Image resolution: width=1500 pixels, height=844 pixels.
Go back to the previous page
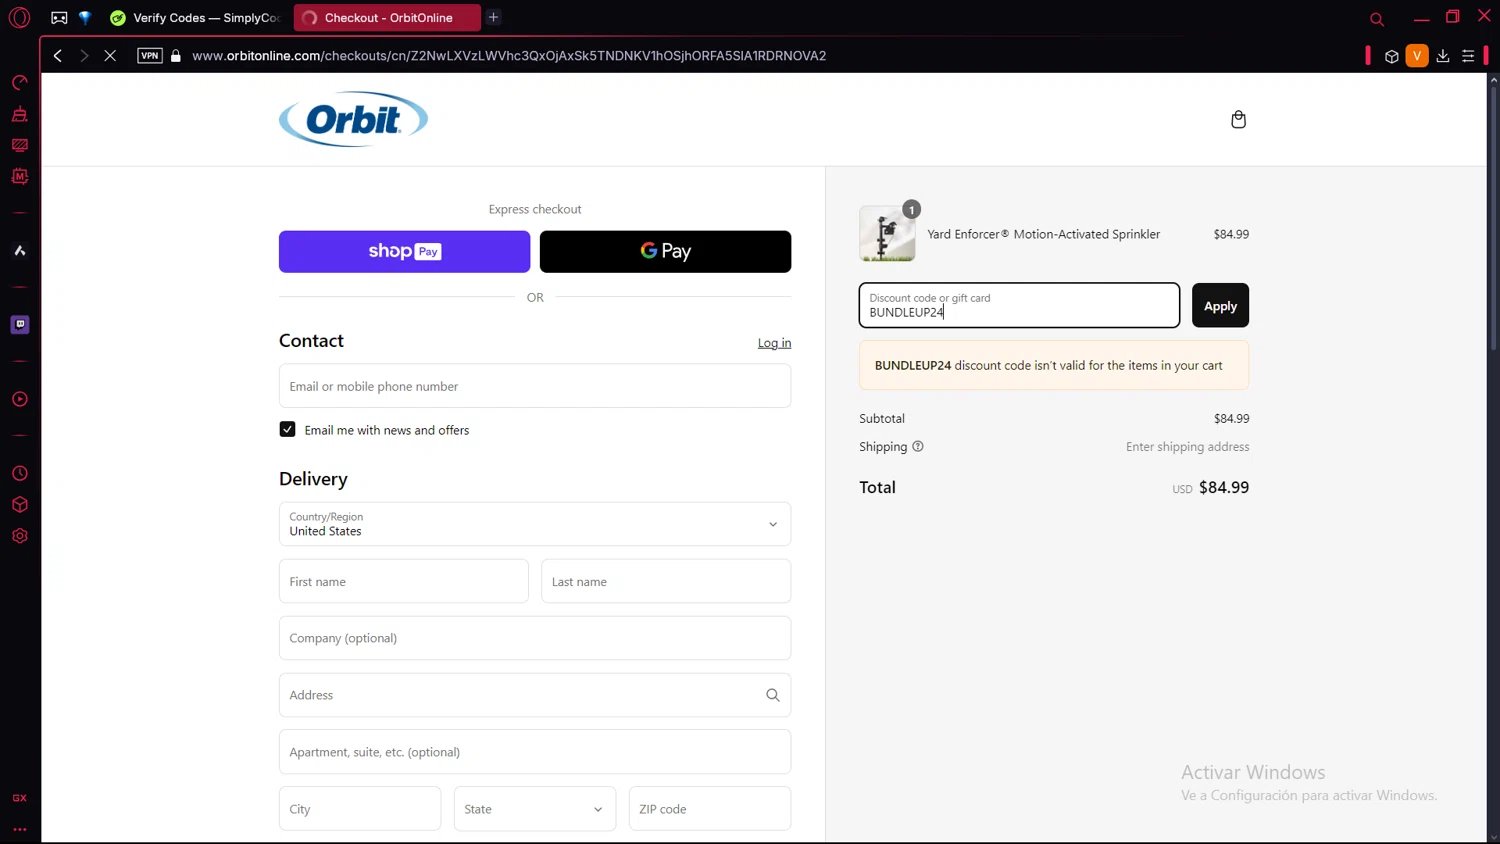tap(58, 56)
